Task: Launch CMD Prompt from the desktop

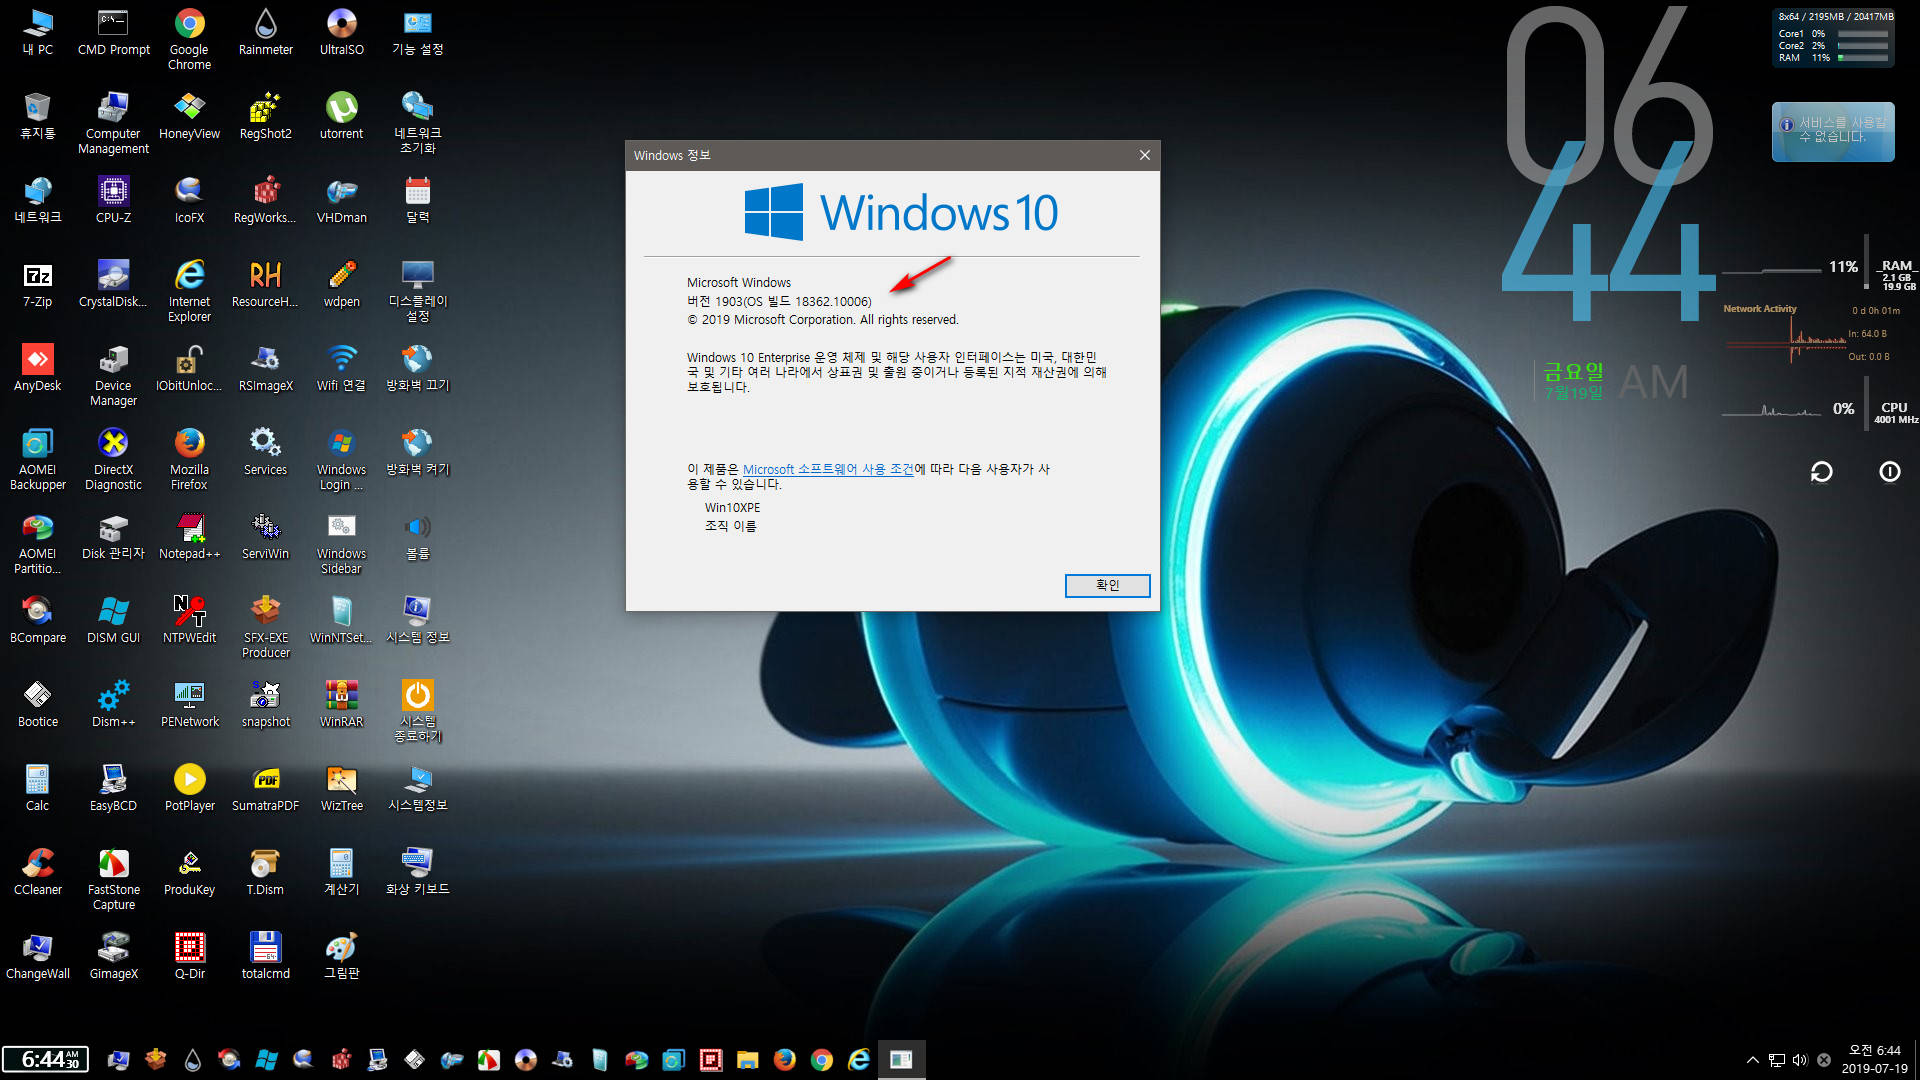Action: 113,32
